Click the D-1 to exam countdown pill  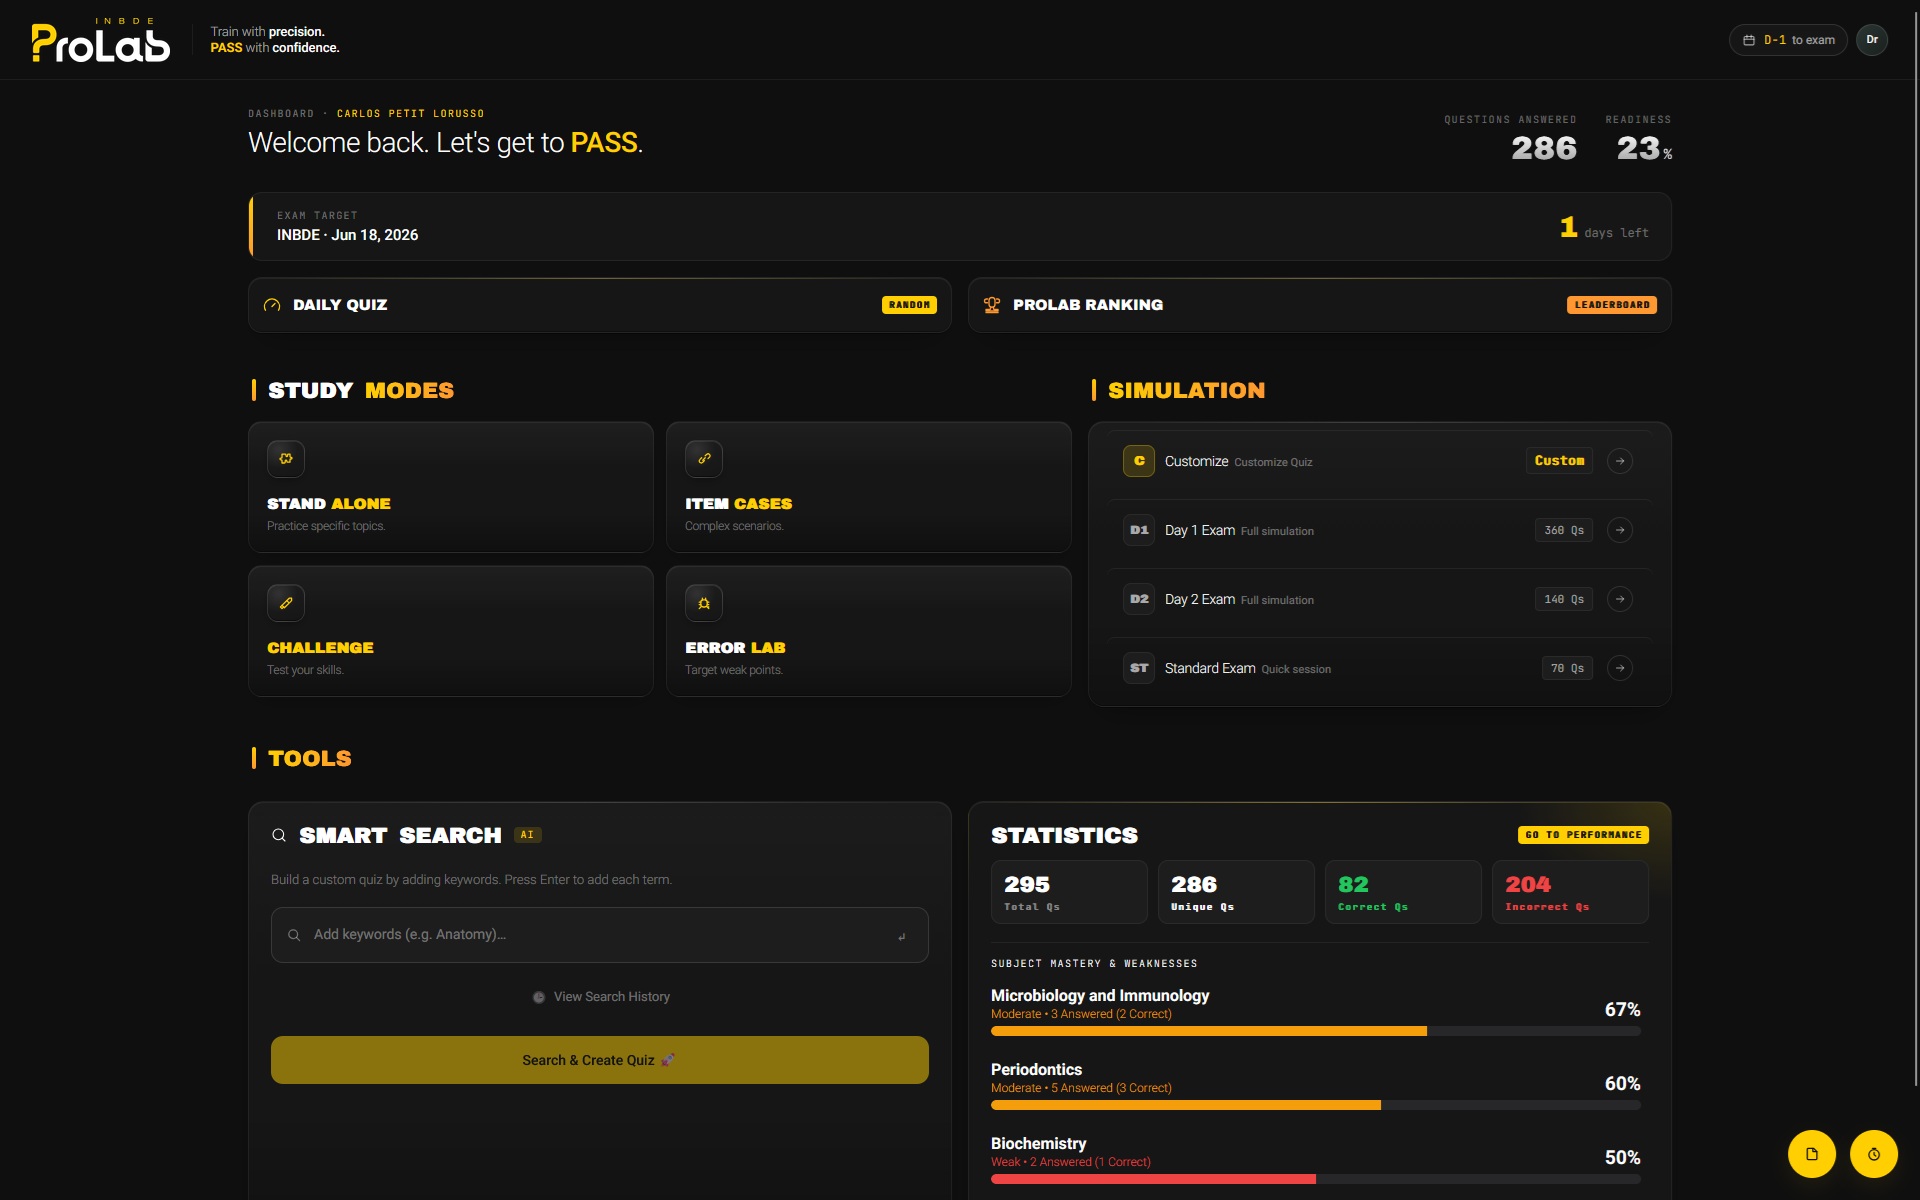pyautogui.click(x=1788, y=40)
